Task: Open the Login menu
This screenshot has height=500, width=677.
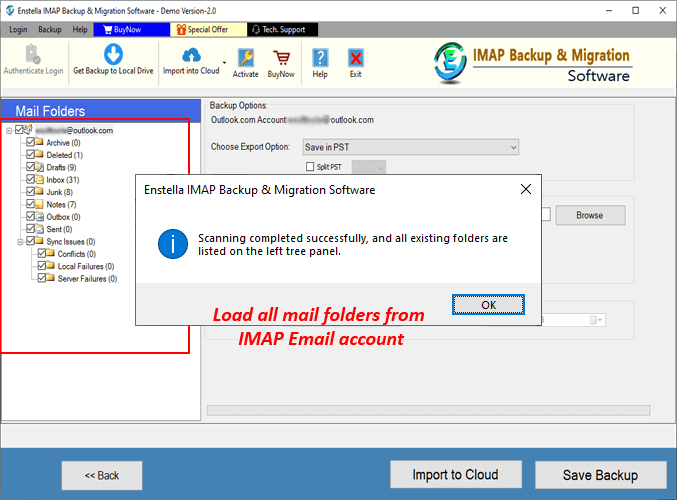Action: coord(18,29)
